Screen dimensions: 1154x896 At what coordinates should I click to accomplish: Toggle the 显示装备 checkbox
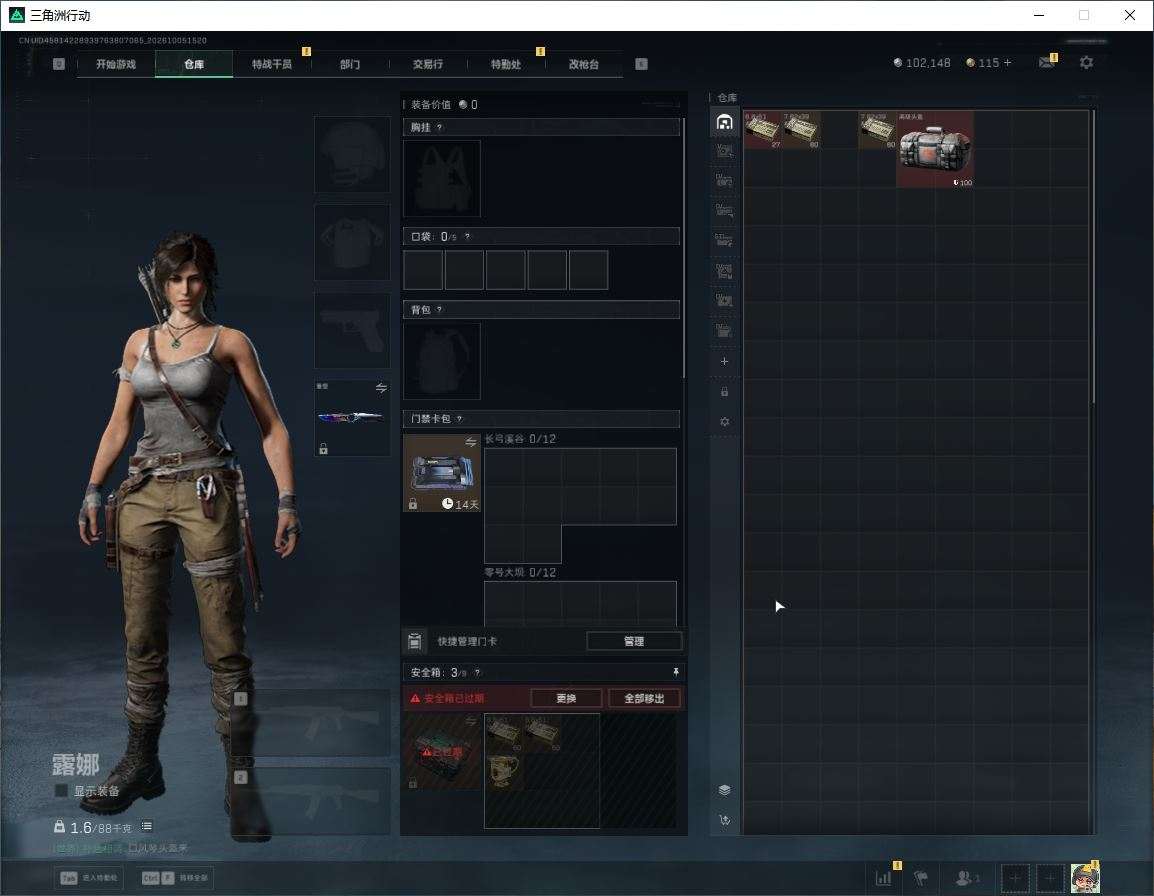pyautogui.click(x=61, y=791)
